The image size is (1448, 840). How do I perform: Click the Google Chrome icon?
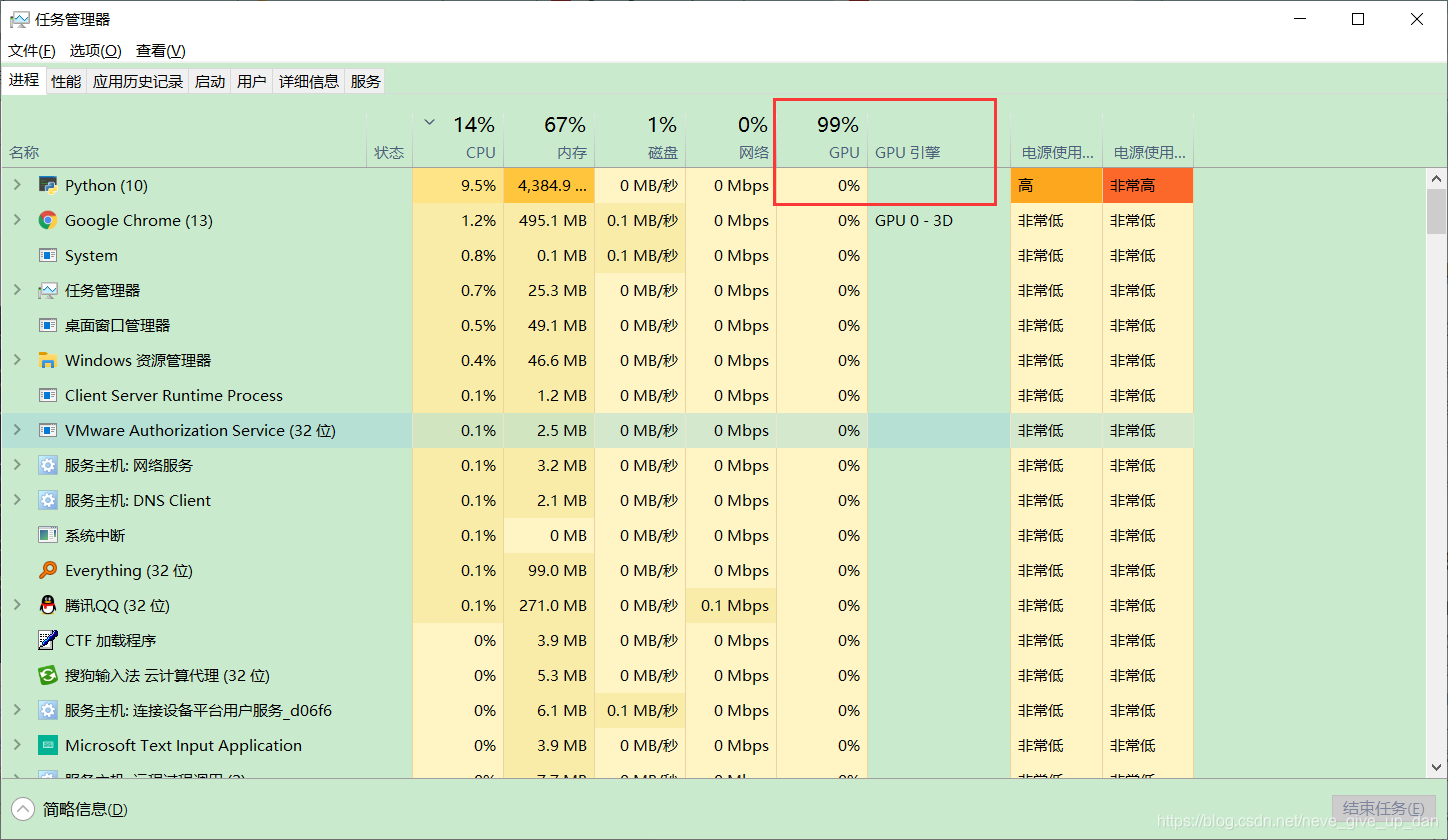(47, 220)
